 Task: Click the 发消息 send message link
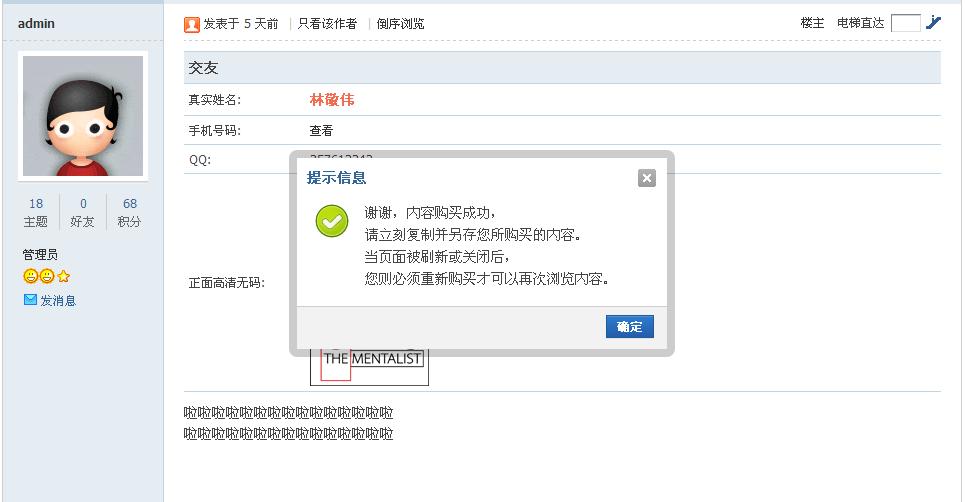click(58, 300)
